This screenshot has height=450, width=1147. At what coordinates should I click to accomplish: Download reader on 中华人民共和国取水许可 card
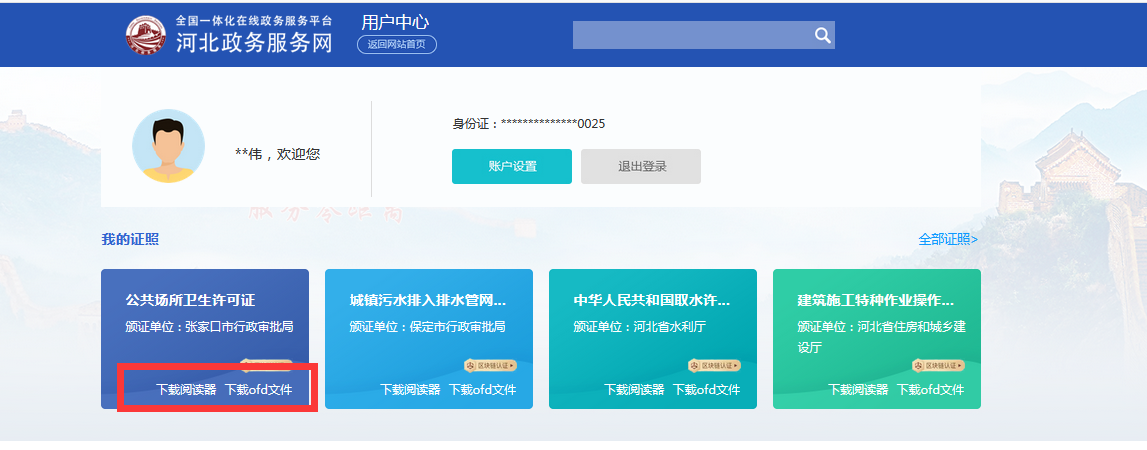(x=634, y=389)
